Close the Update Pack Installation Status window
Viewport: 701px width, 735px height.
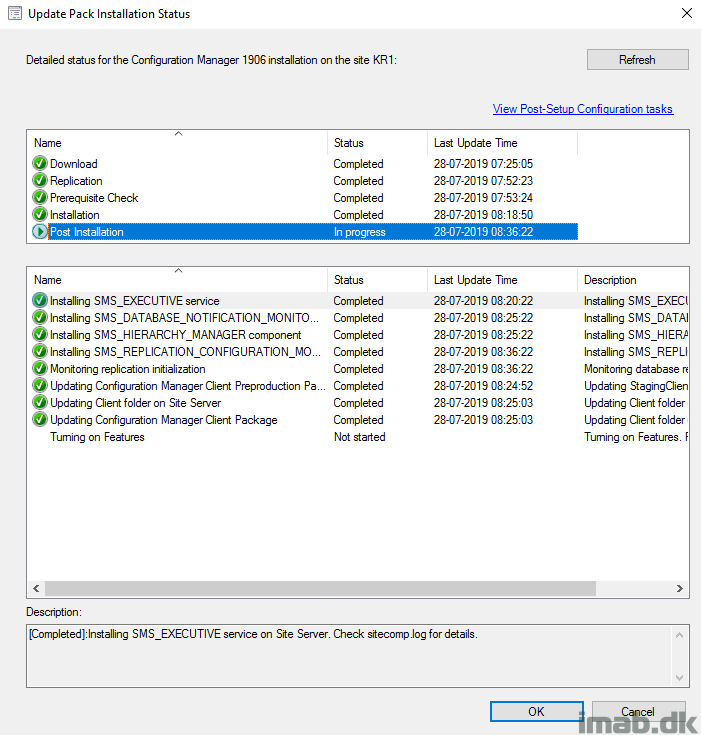(686, 13)
